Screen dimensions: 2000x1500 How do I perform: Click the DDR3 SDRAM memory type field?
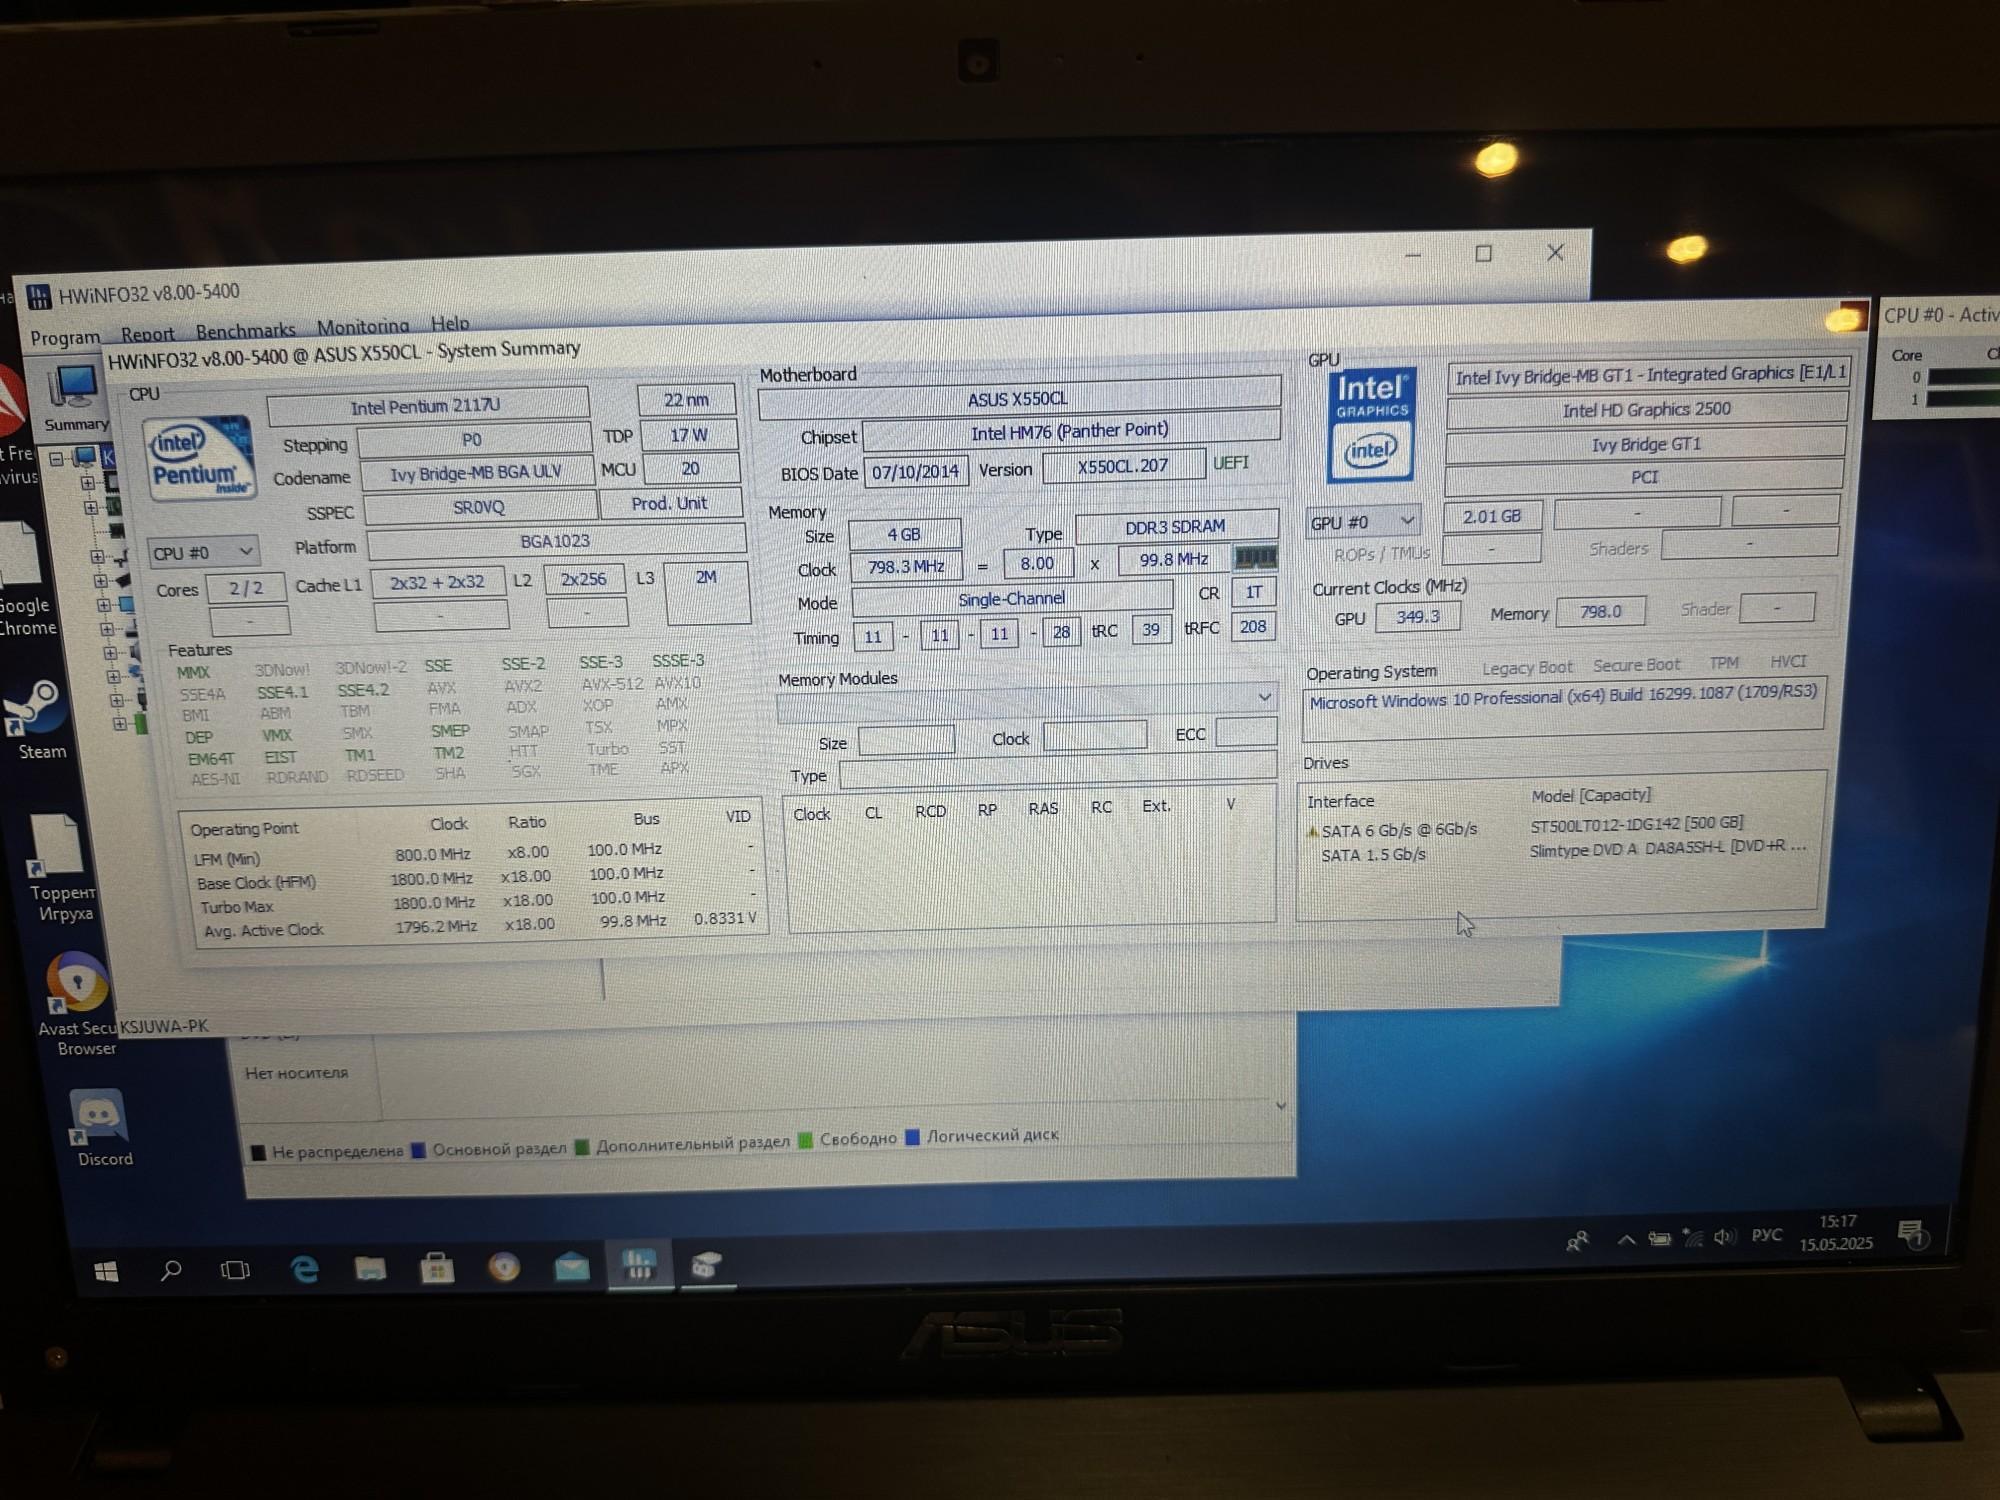point(1176,526)
